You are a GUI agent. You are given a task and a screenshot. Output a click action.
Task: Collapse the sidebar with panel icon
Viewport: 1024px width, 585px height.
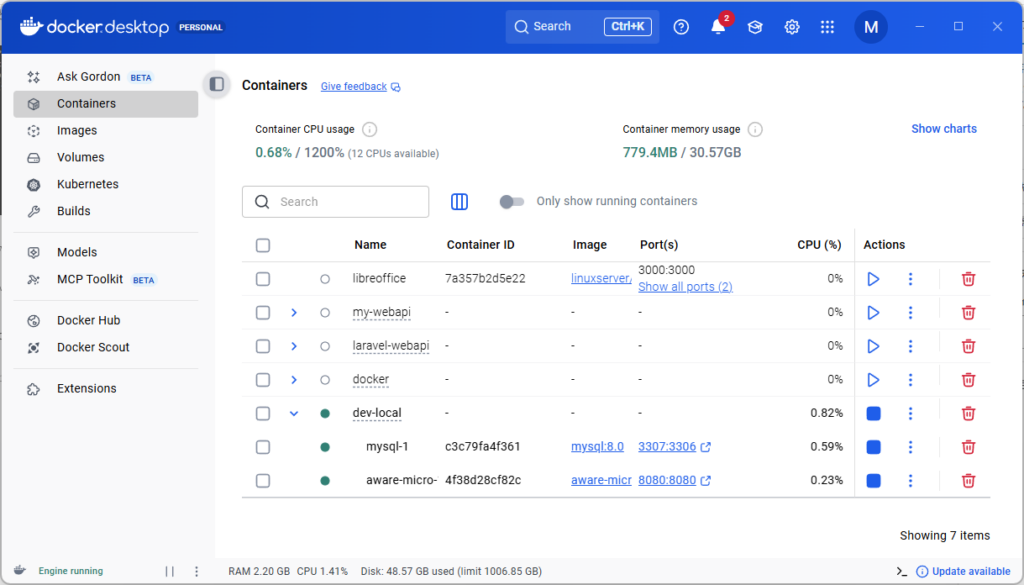(217, 85)
